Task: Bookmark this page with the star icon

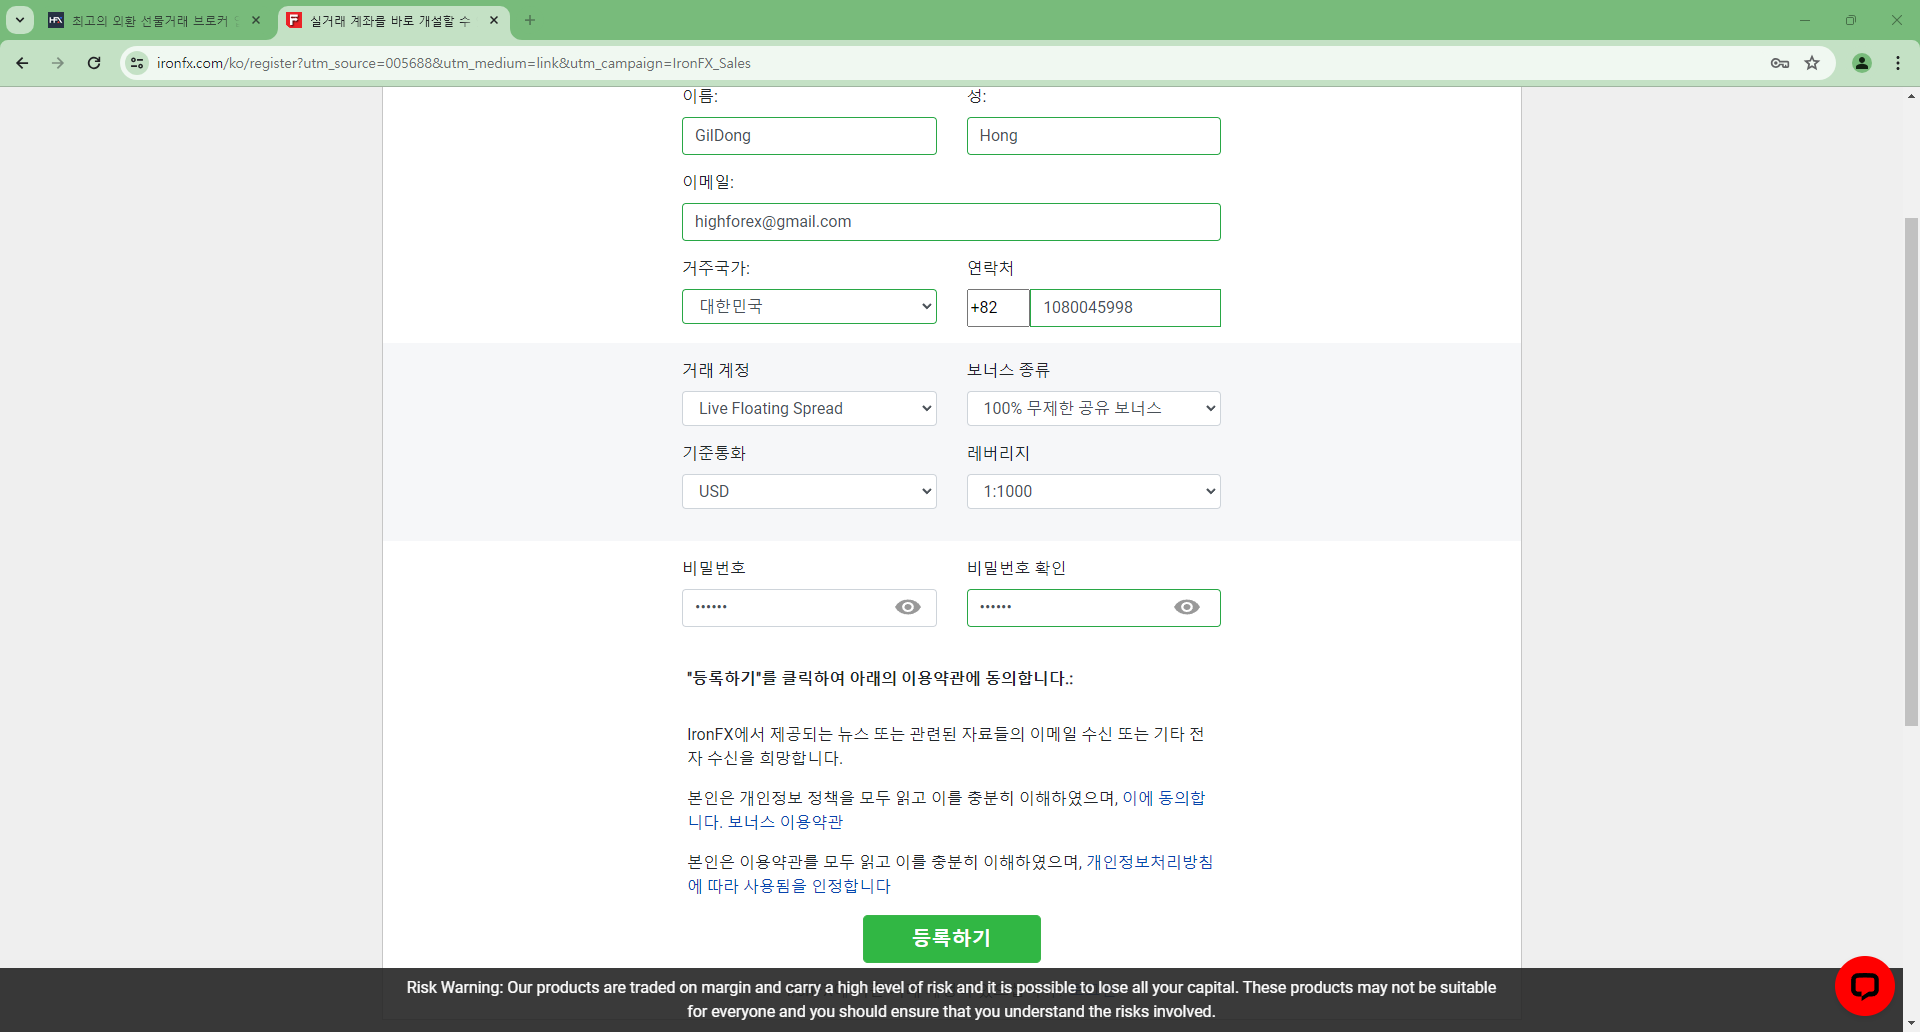Action: pyautogui.click(x=1812, y=62)
